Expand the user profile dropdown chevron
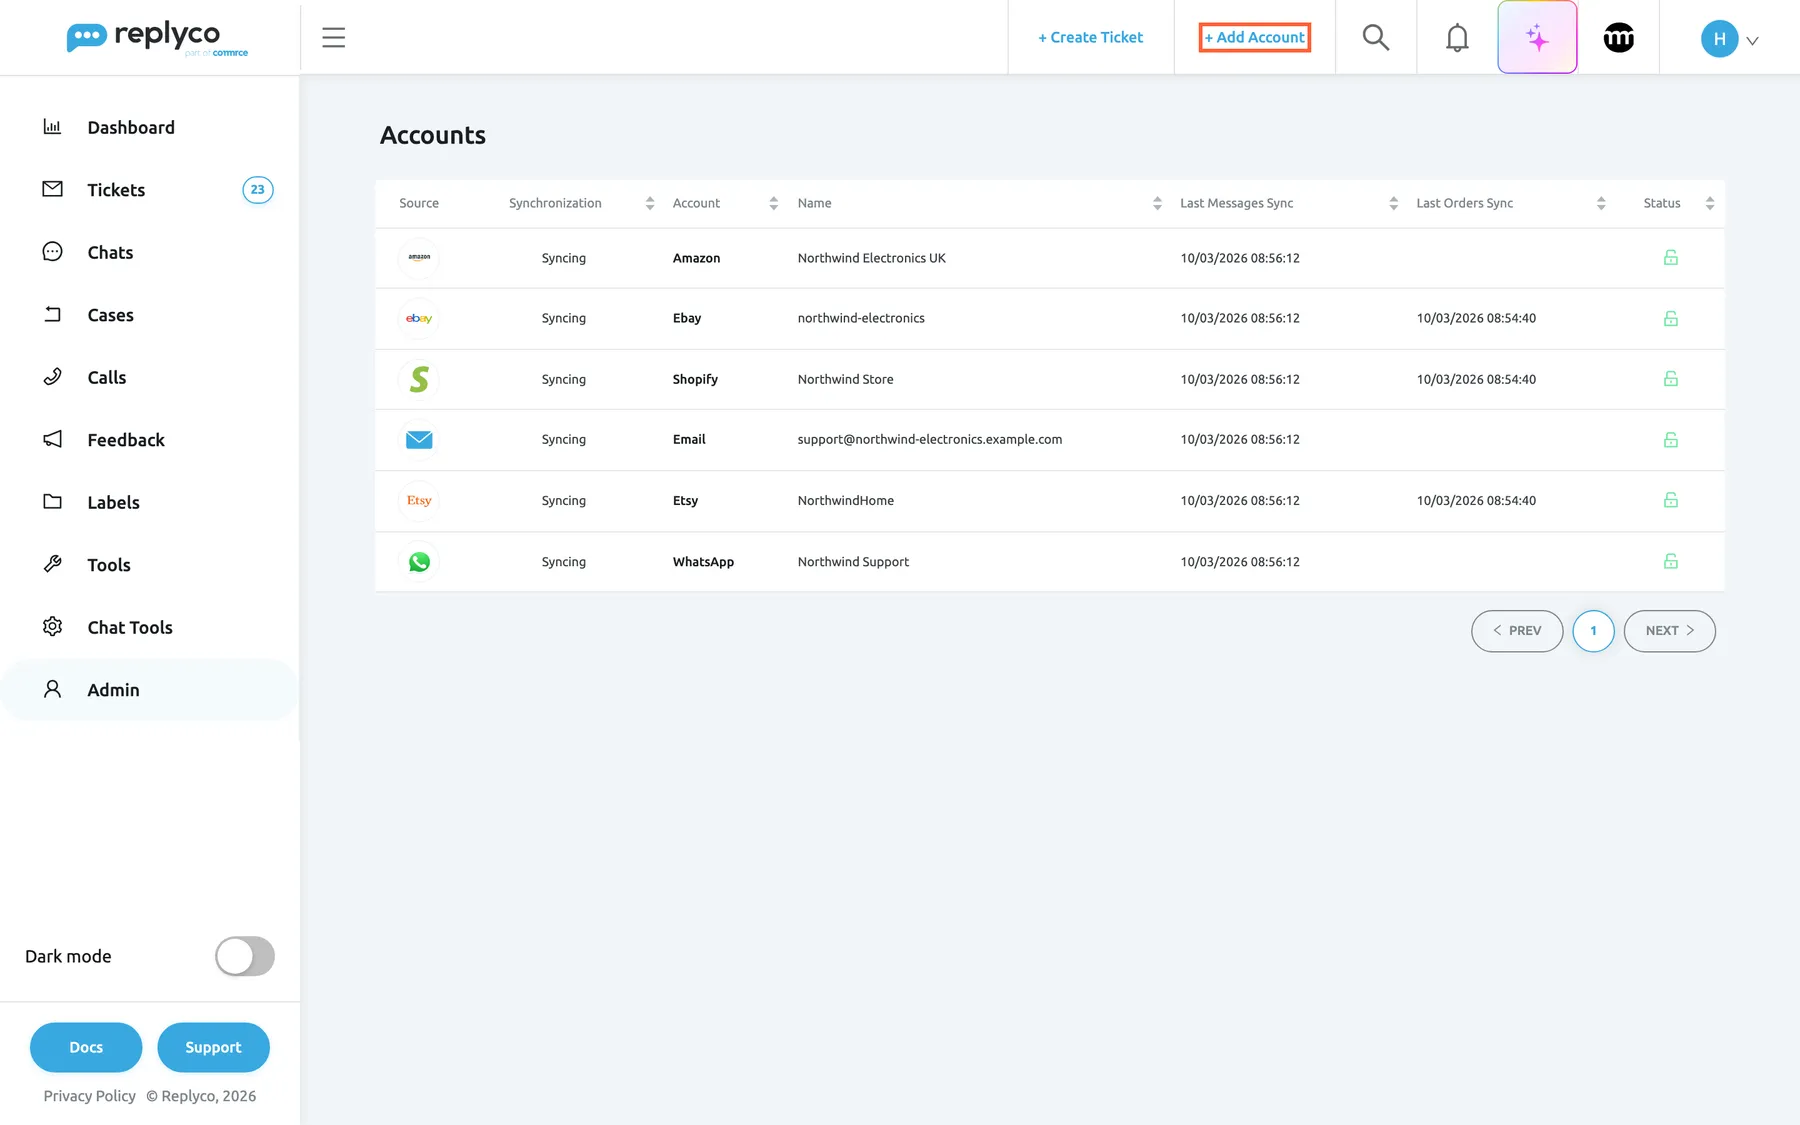 [1752, 41]
